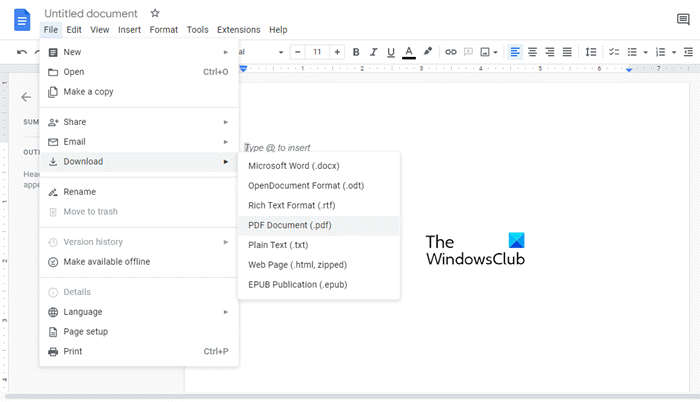This screenshot has width=700, height=402.
Task: Toggle italic formatting
Action: pos(373,52)
